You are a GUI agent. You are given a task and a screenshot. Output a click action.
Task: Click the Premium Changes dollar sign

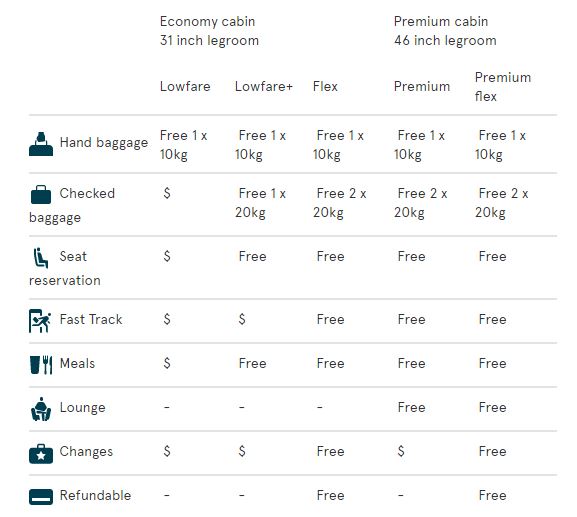point(401,451)
